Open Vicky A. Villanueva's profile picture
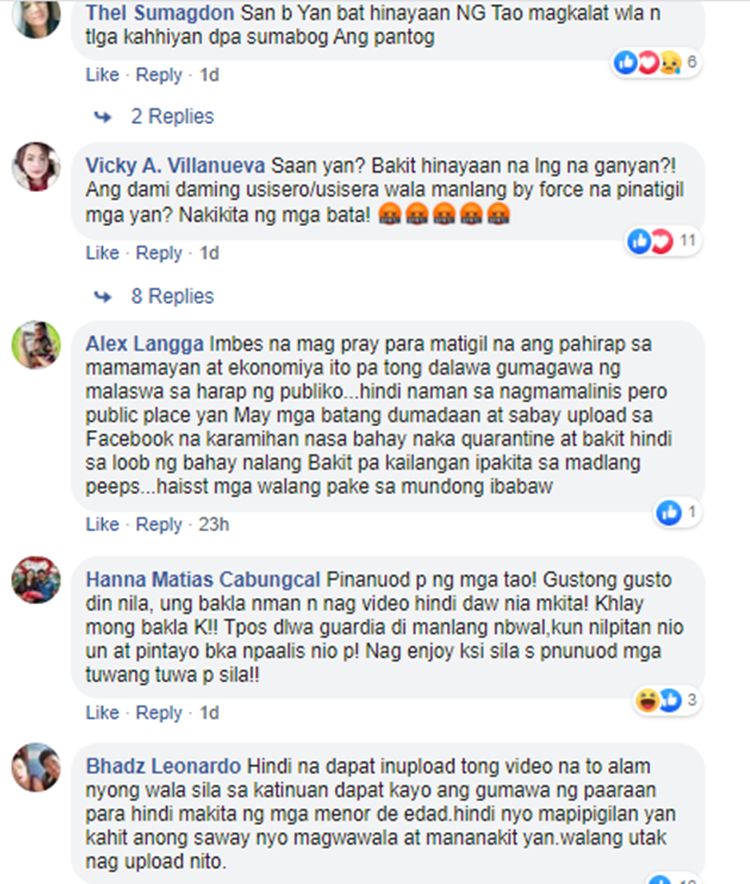This screenshot has height=884, width=750. (x=36, y=166)
